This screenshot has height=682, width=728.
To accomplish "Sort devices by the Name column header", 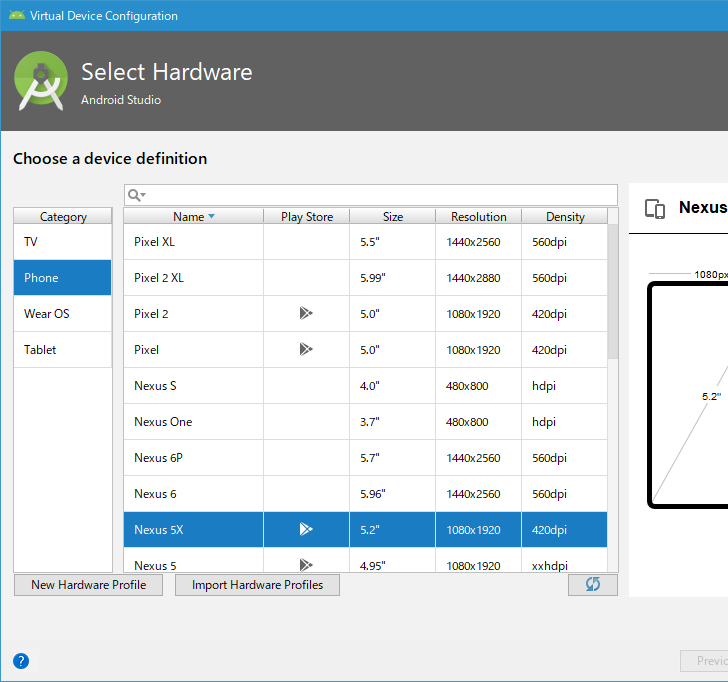I will [194, 216].
